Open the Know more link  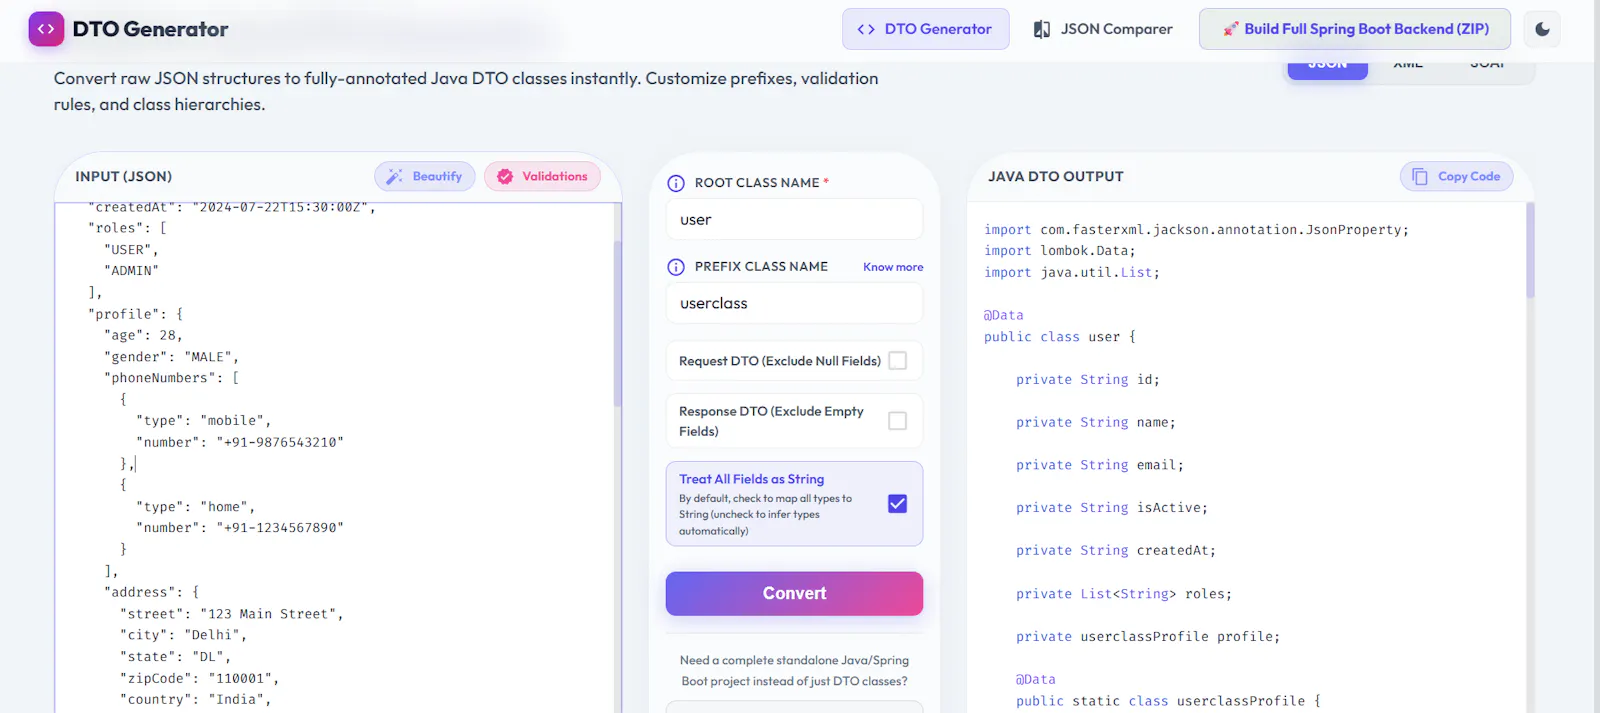click(x=893, y=267)
